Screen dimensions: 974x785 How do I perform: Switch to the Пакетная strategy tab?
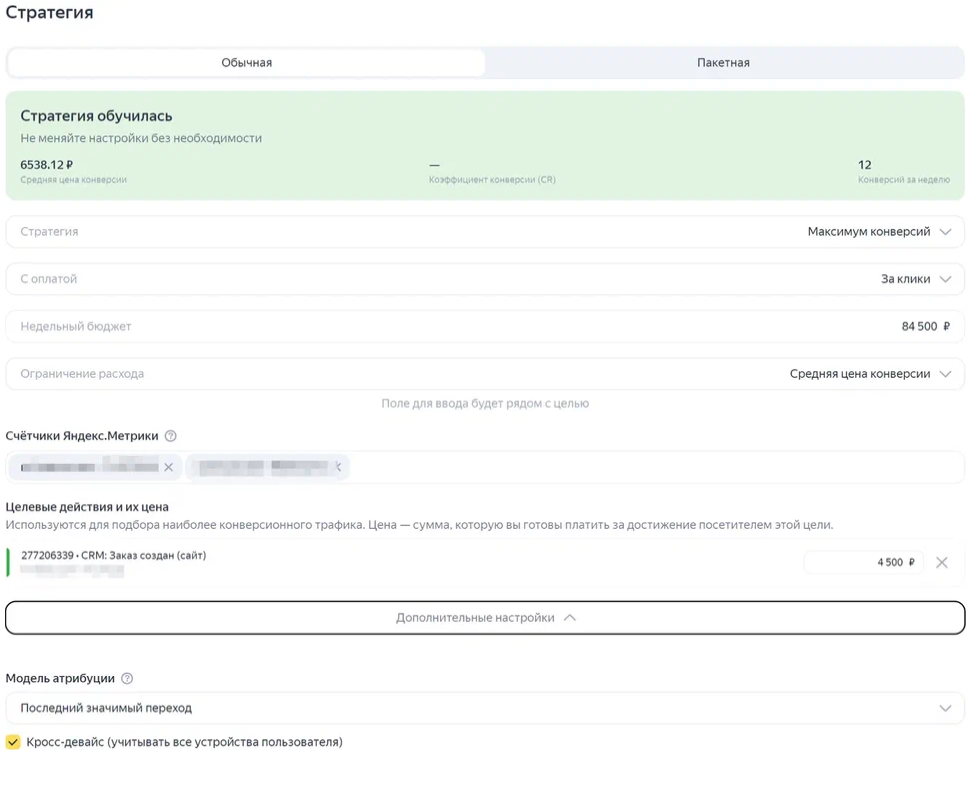coord(724,63)
